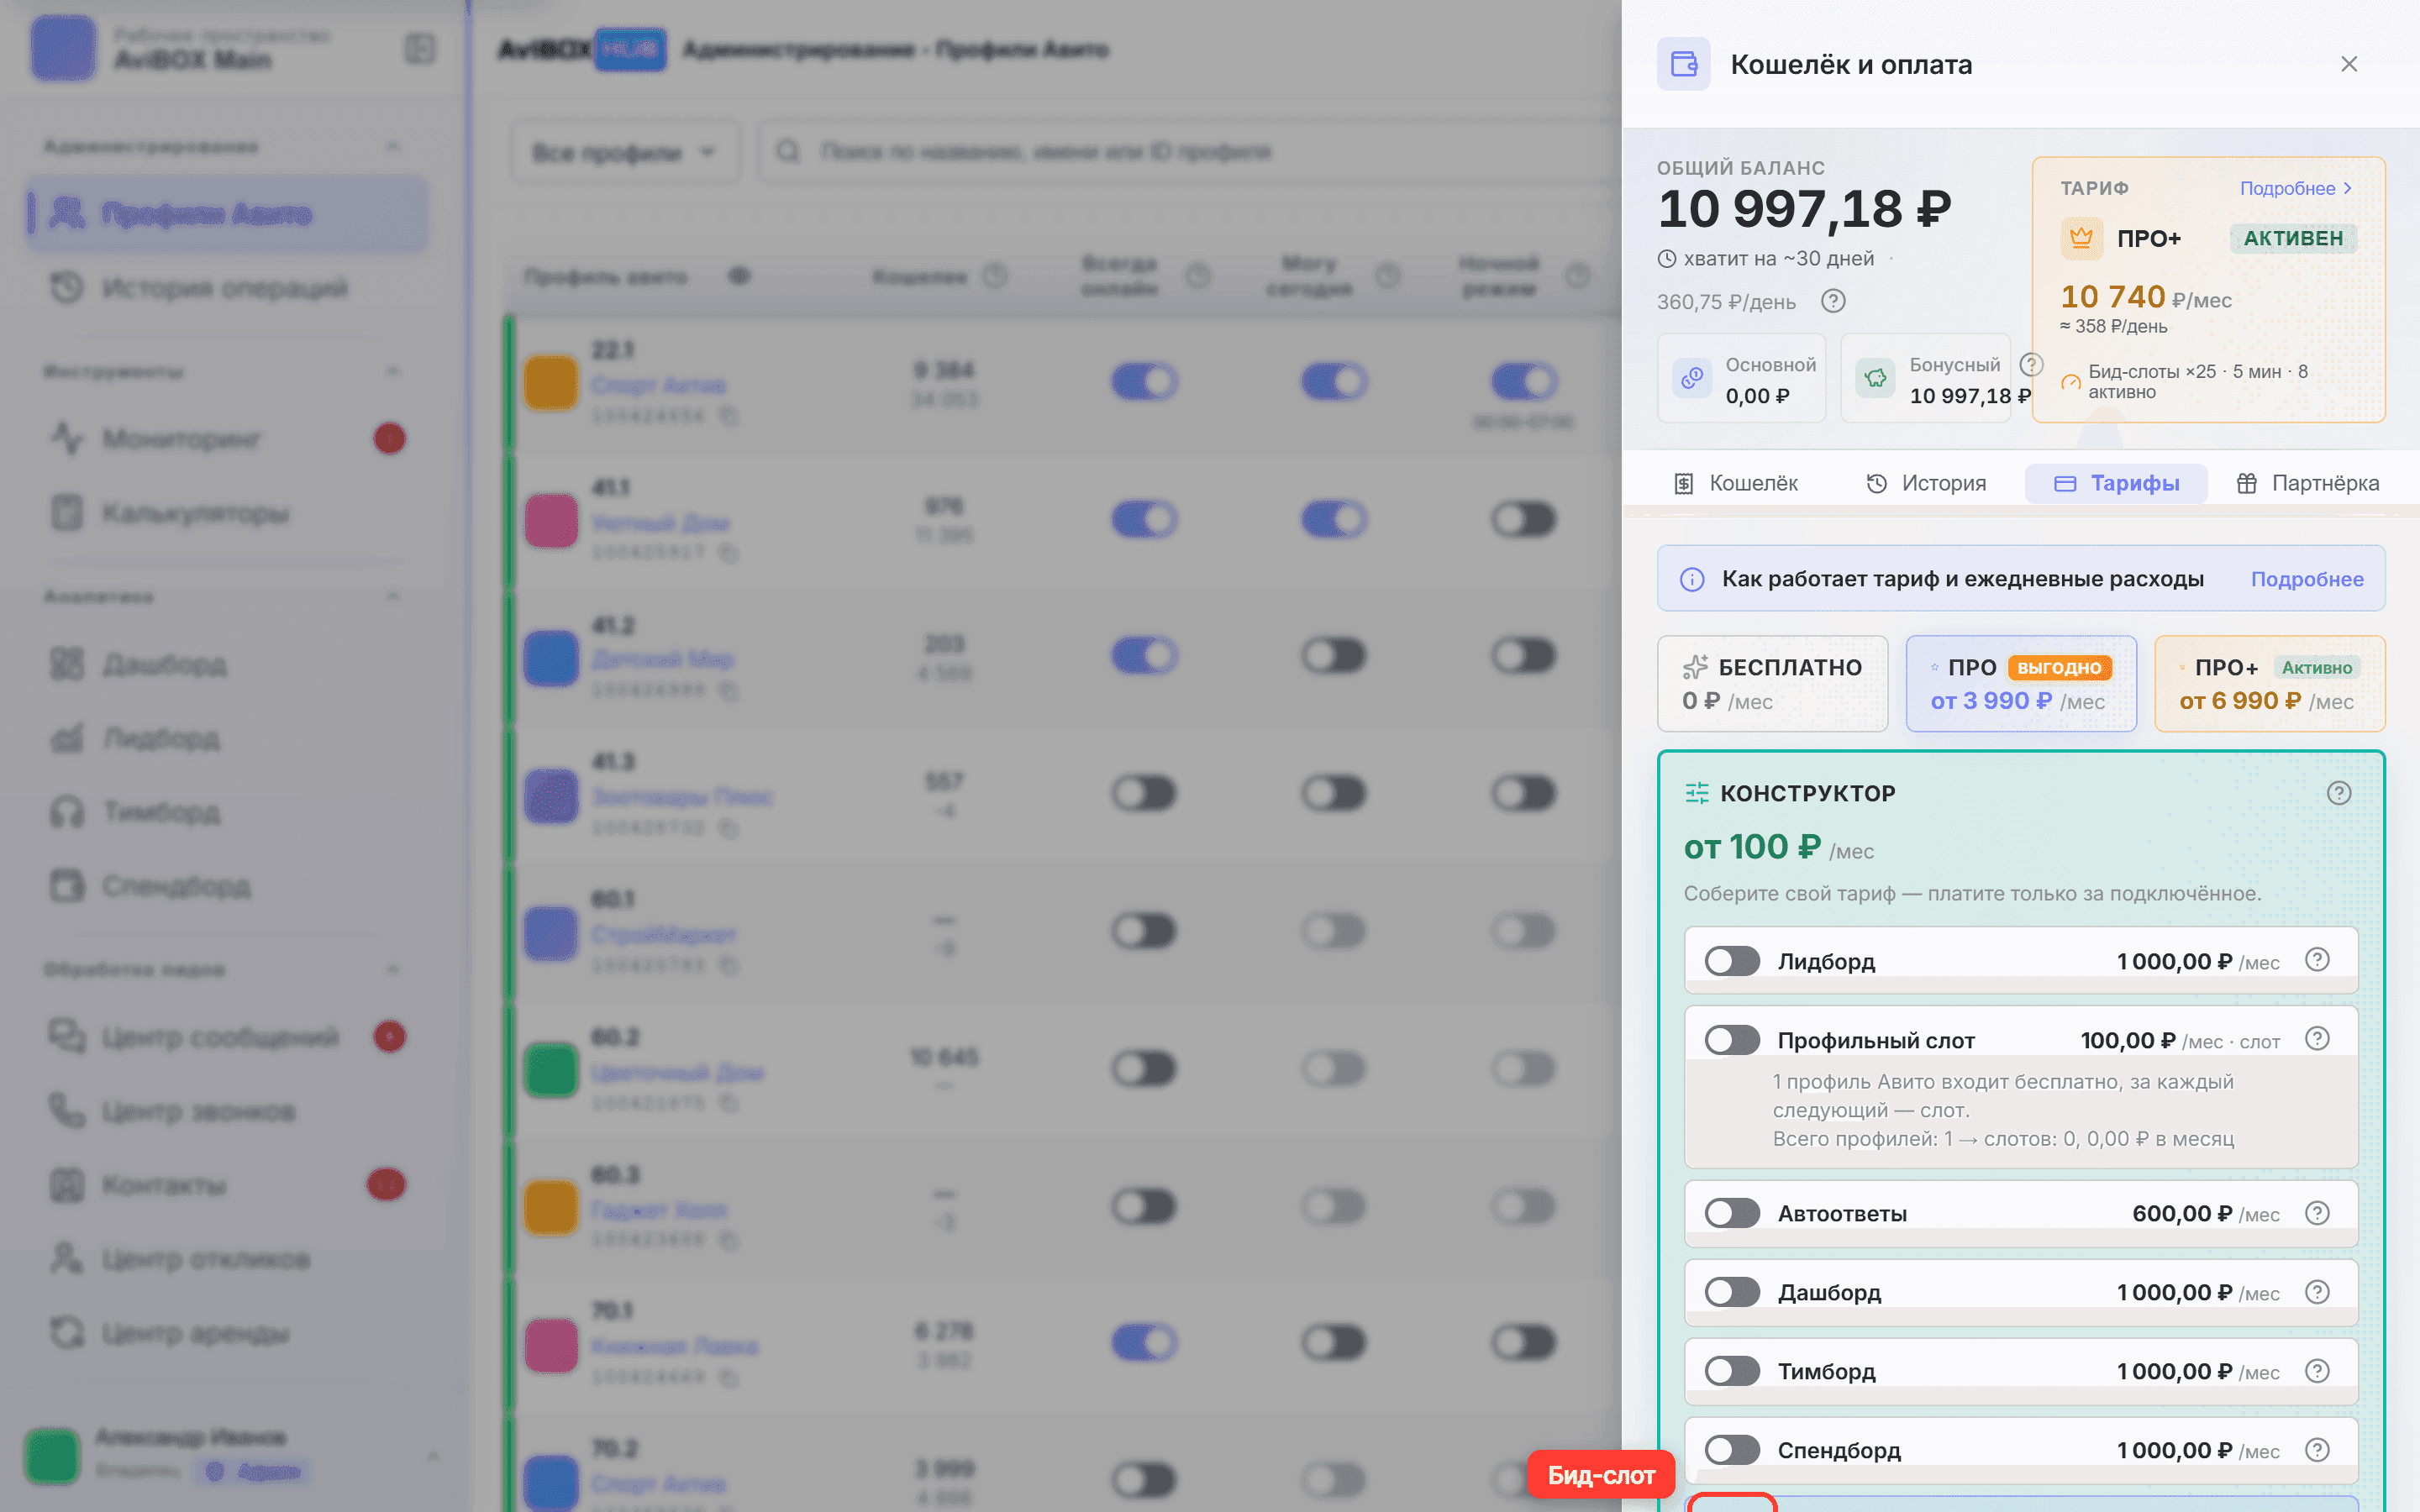Enable the Тимборд toggle in Конструктор
This screenshot has width=2420, height=1512.
pyautogui.click(x=1732, y=1371)
